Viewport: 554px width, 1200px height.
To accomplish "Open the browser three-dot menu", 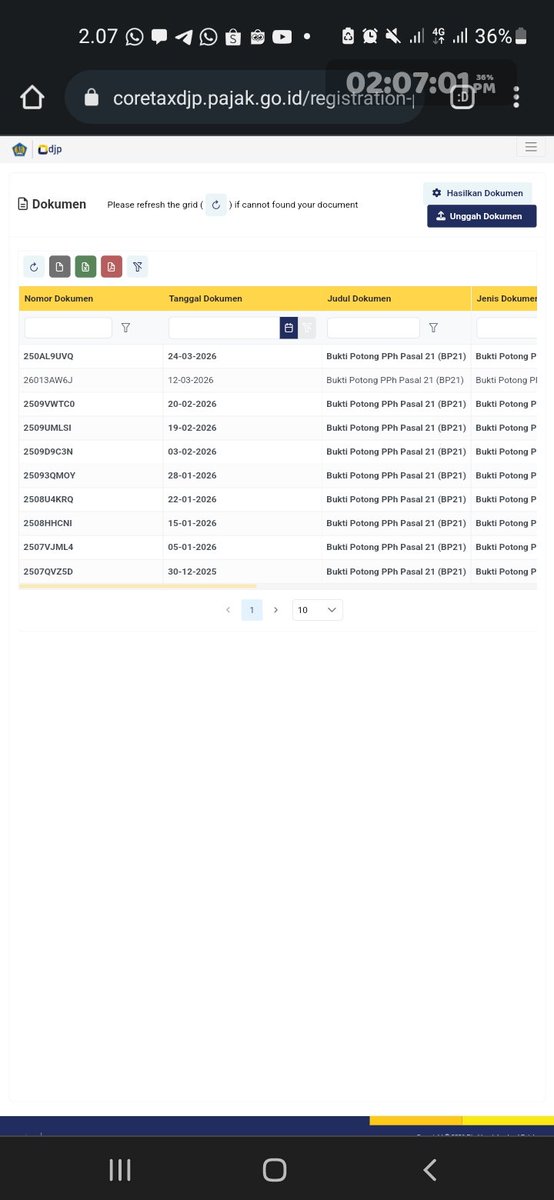I will tap(516, 97).
